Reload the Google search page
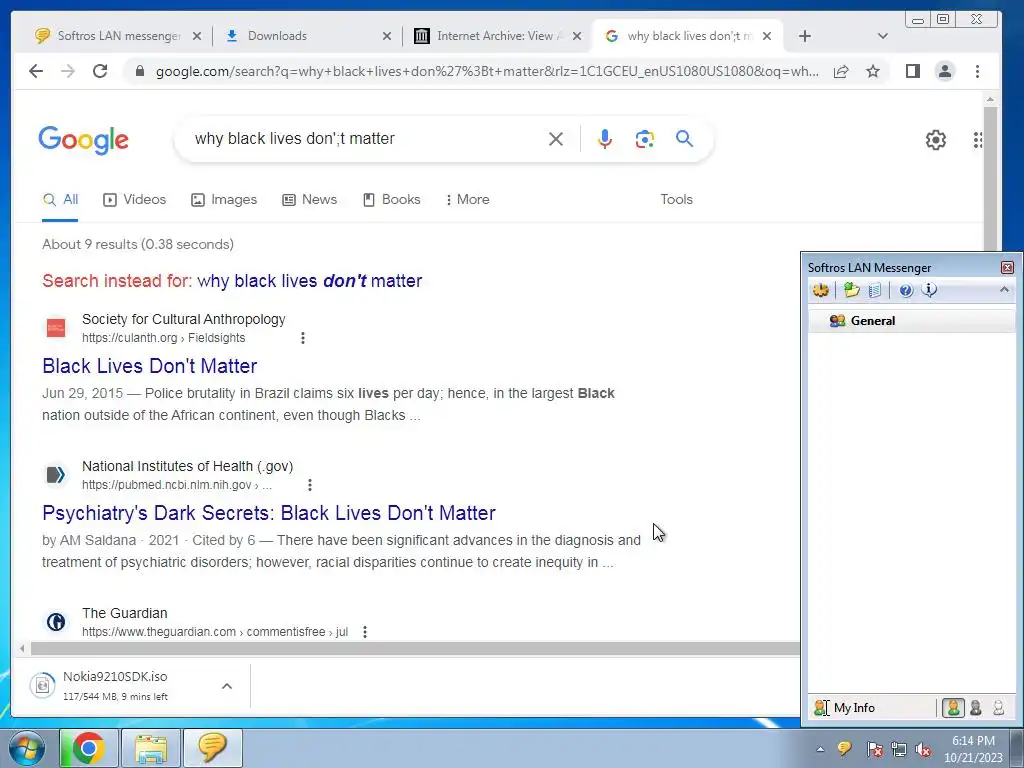 (100, 71)
